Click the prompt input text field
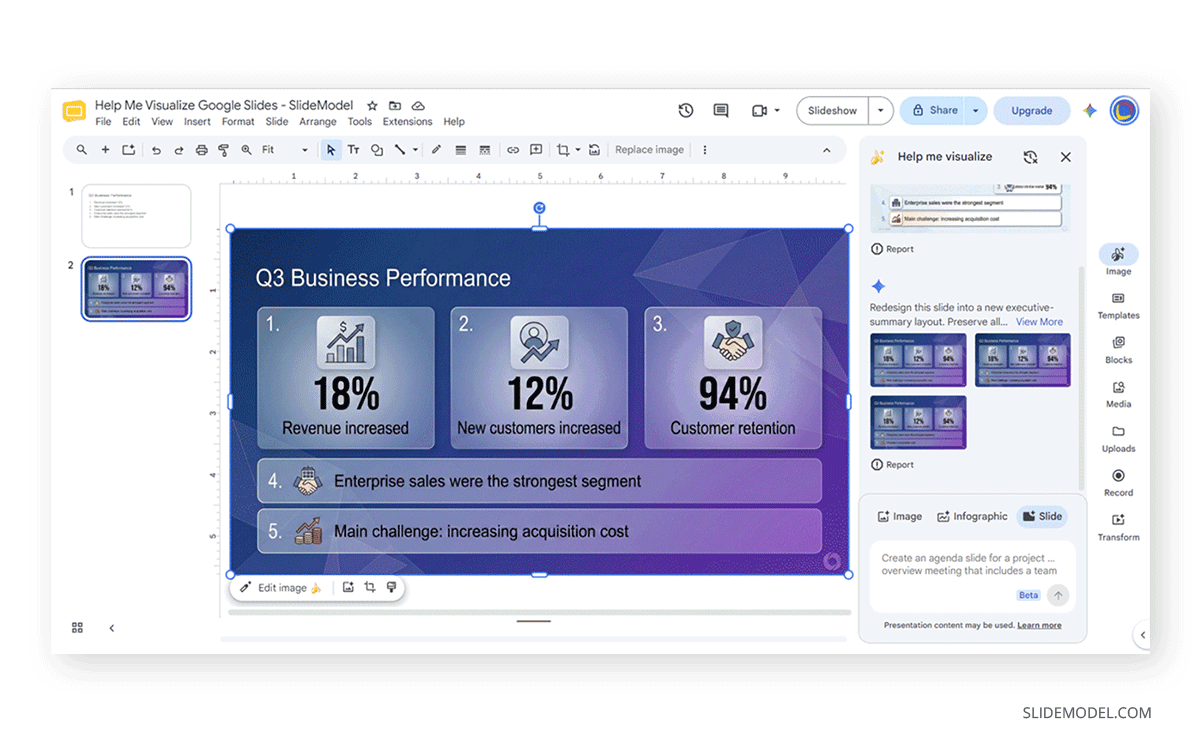The width and height of the screenshot is (1200, 743). pyautogui.click(x=972, y=565)
